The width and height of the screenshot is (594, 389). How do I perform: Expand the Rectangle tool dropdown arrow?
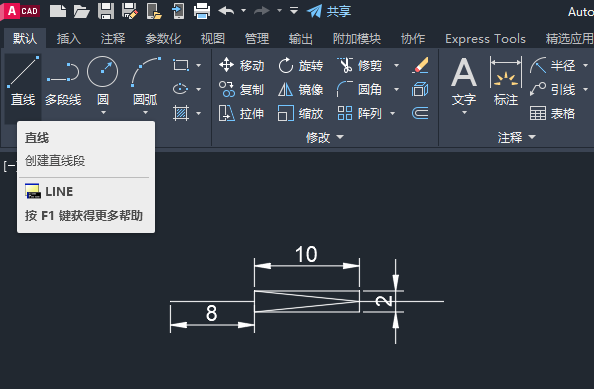[199, 66]
